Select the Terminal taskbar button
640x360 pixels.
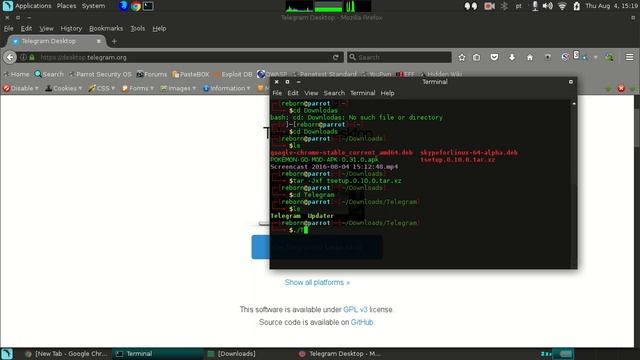tap(158, 354)
